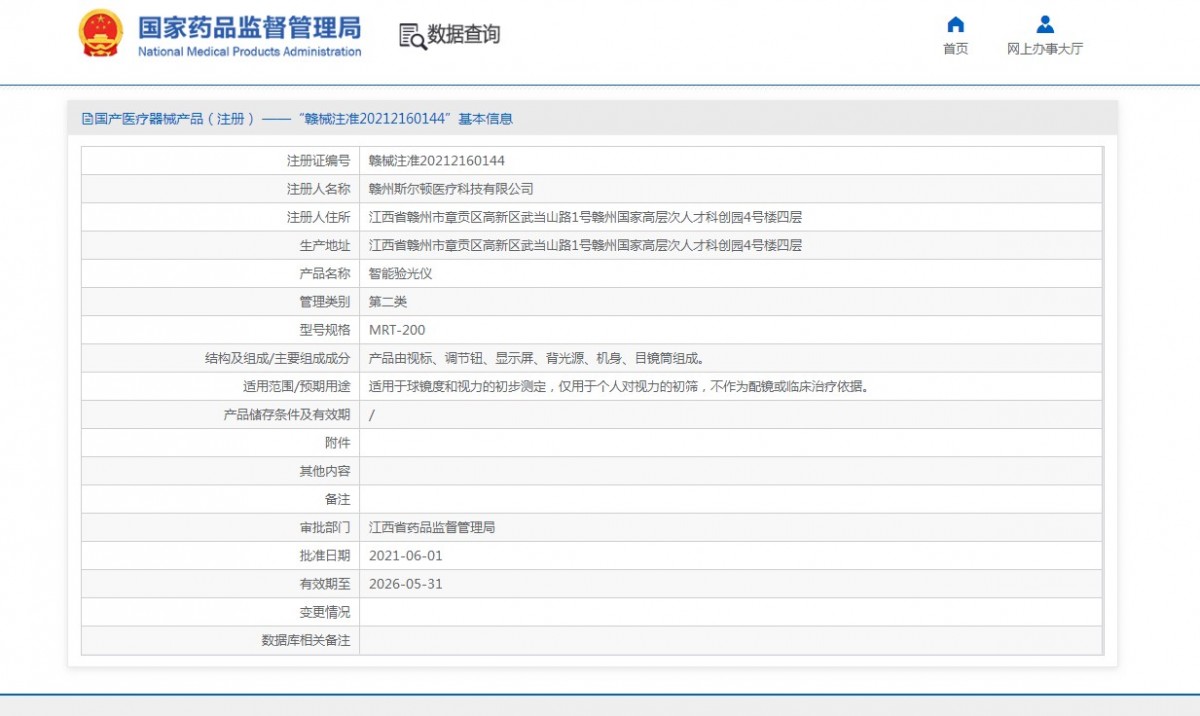Click the approval date 2021-06-01
The image size is (1200, 716).
(405, 556)
